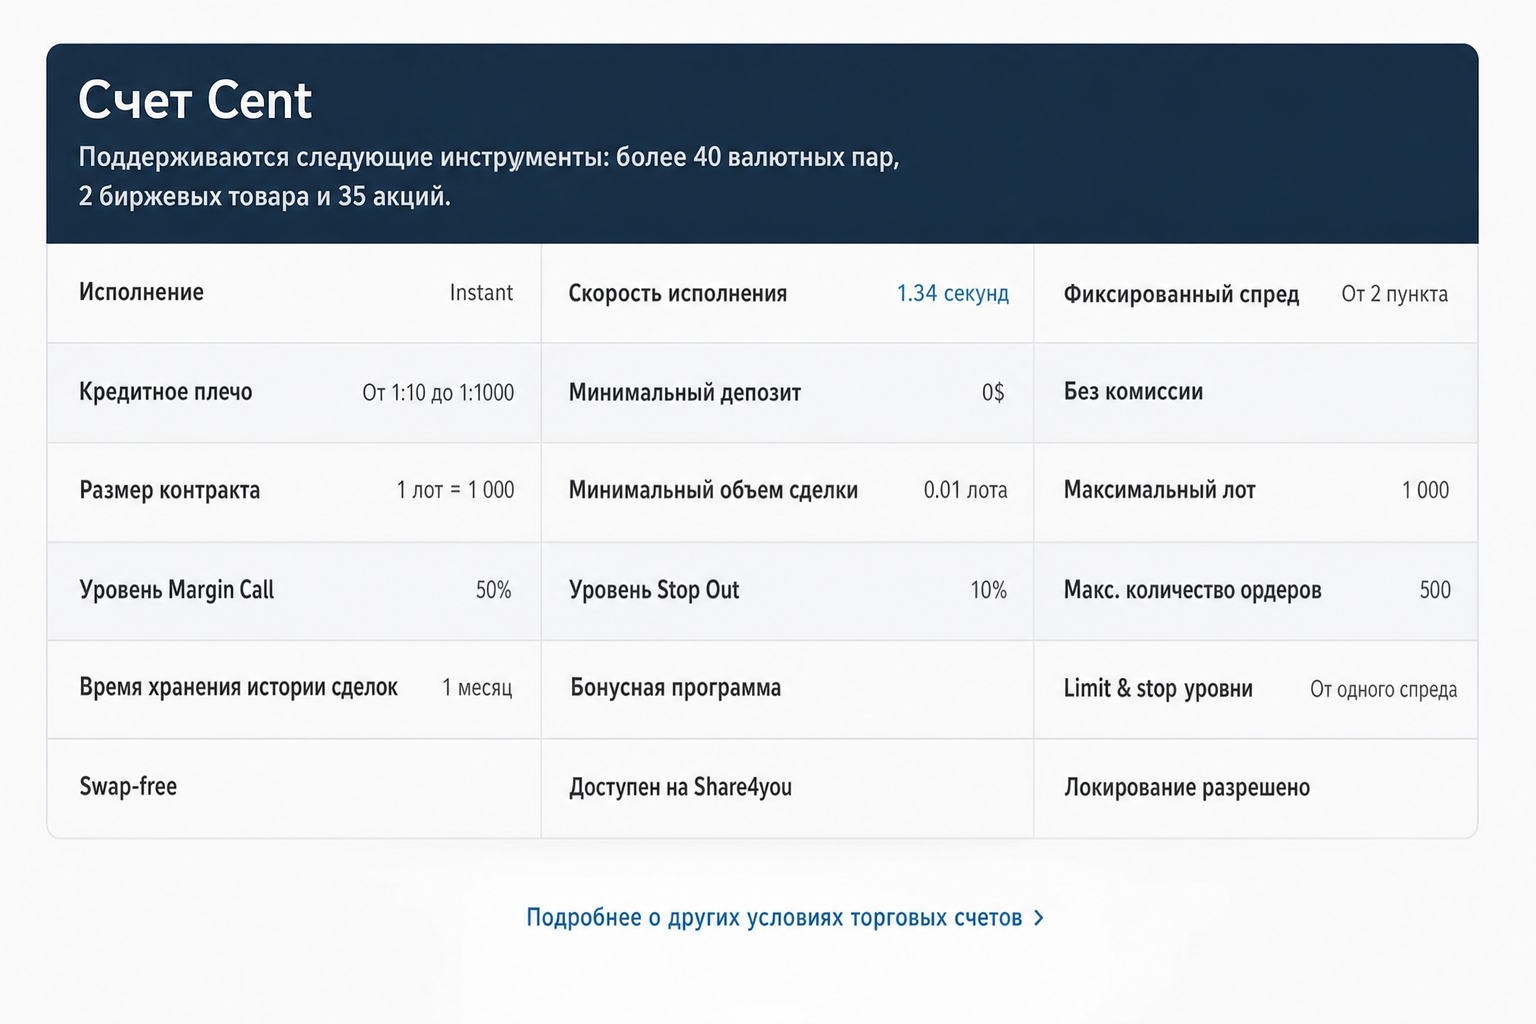This screenshot has height=1024, width=1536.
Task: Click the Фиксированный спред label
Action: [x=1181, y=294]
